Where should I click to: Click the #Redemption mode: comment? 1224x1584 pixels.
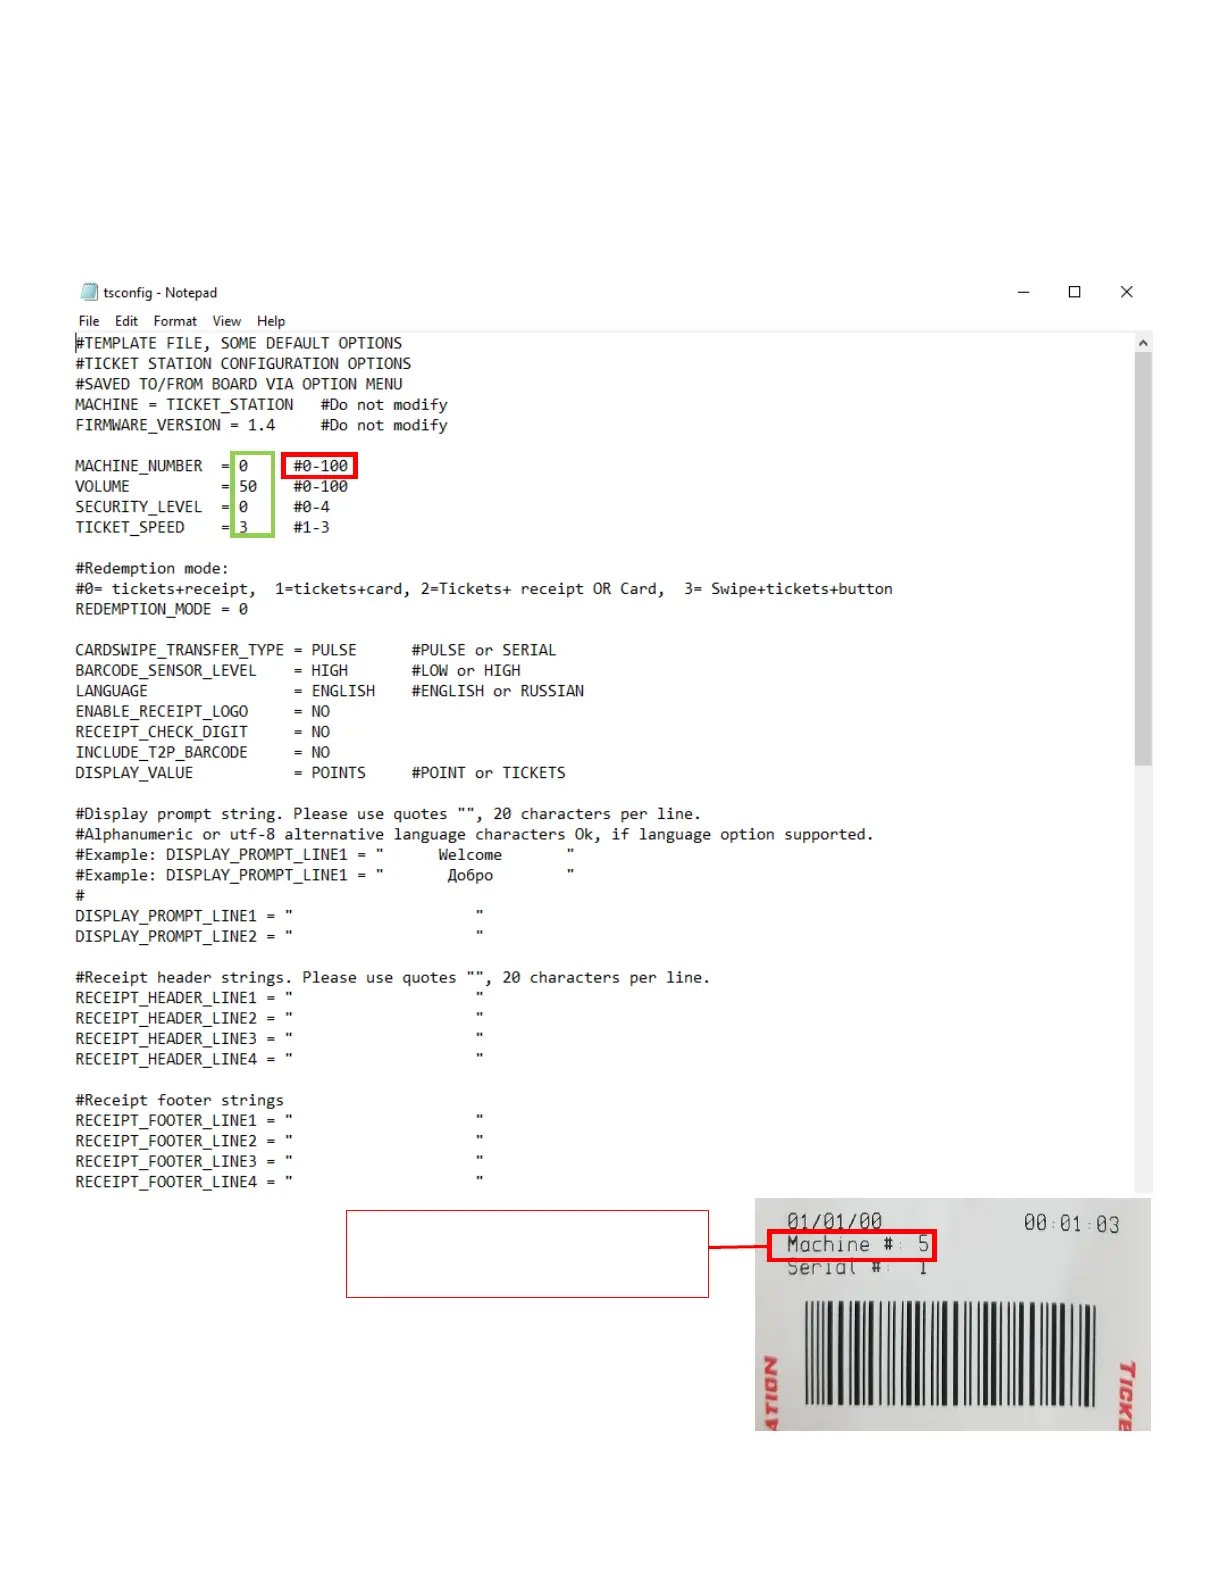pyautogui.click(x=152, y=568)
